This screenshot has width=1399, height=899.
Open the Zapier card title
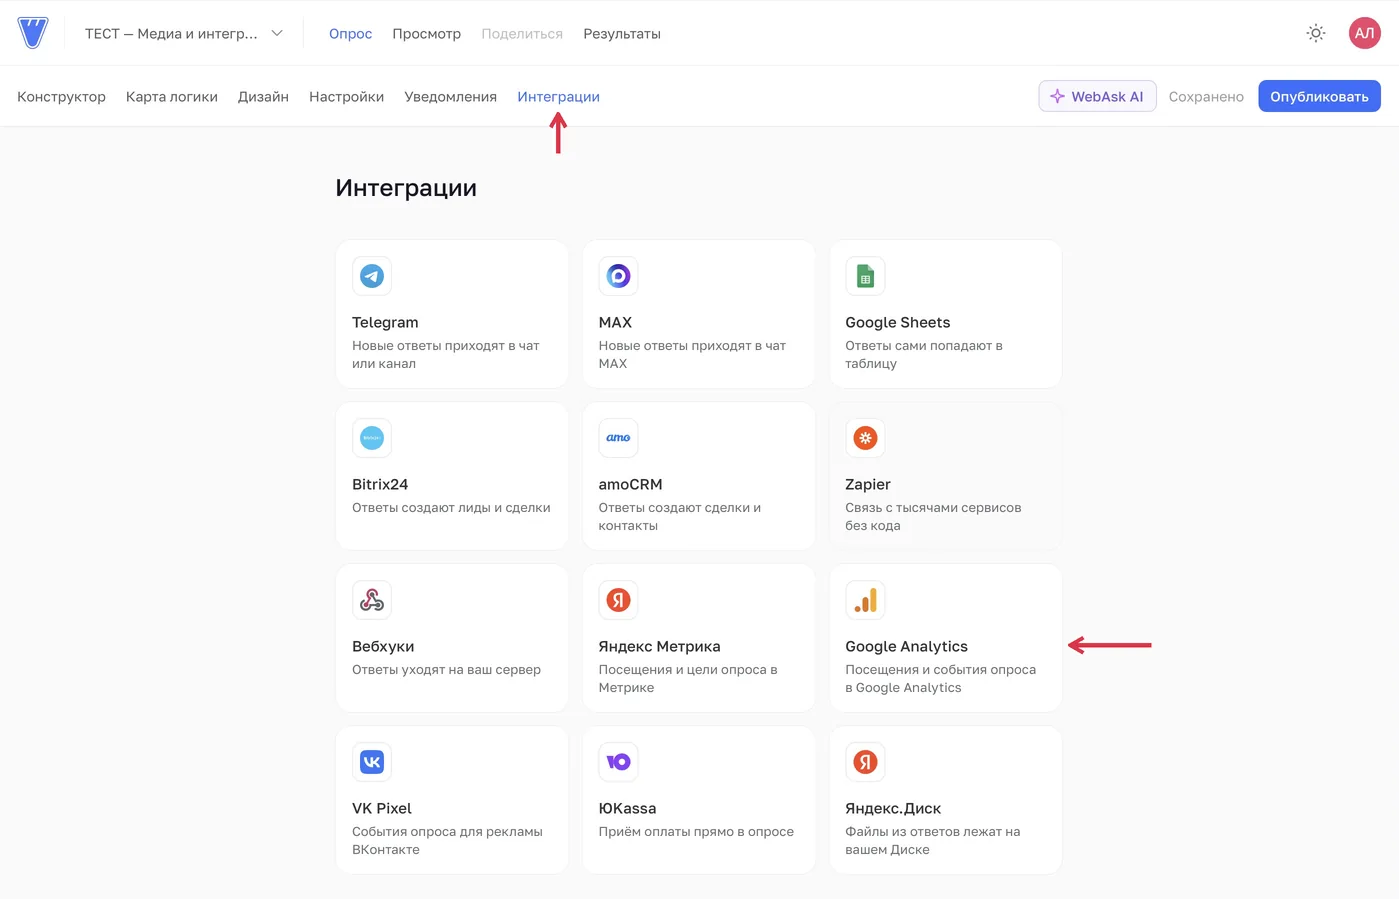tap(867, 484)
